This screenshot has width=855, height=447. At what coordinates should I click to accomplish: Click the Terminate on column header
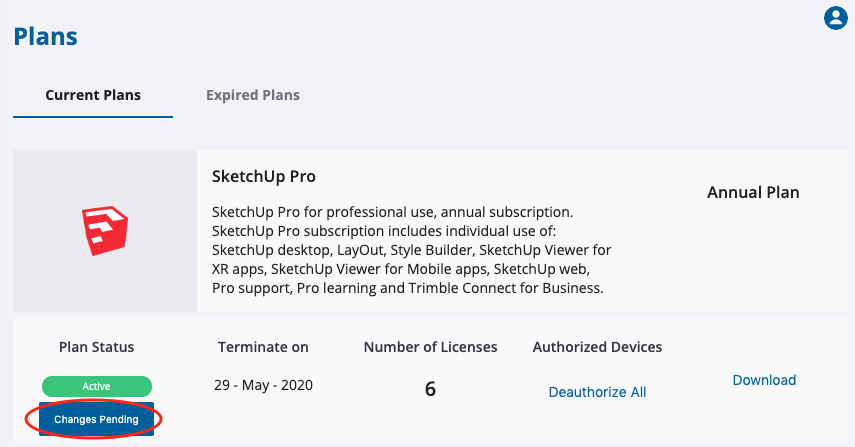click(x=263, y=347)
